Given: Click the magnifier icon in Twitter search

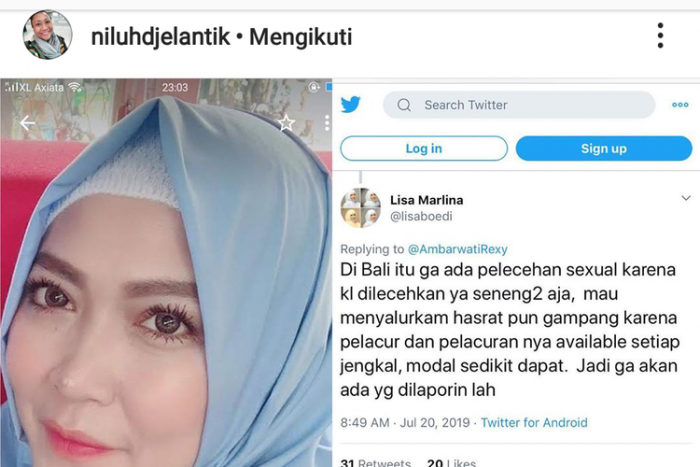Looking at the screenshot, I should pos(404,105).
